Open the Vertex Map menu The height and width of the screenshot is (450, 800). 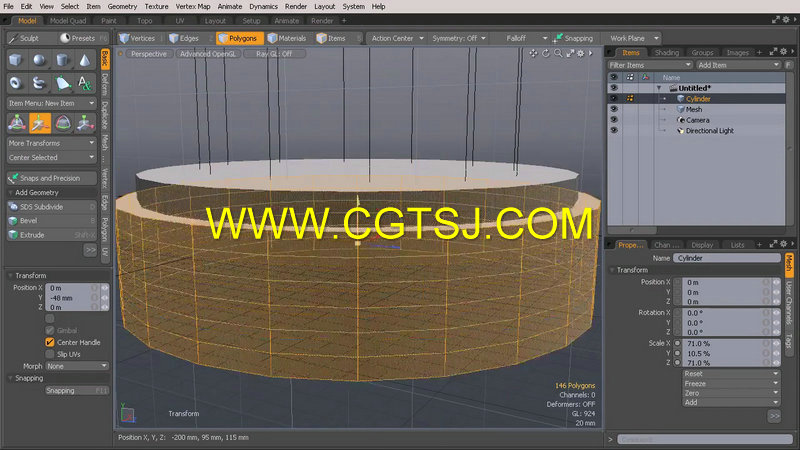[x=193, y=7]
